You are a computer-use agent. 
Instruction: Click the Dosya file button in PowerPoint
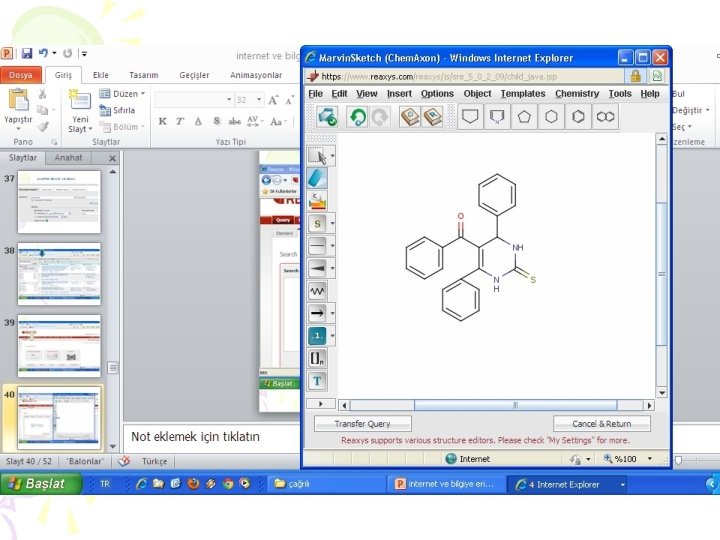21,75
